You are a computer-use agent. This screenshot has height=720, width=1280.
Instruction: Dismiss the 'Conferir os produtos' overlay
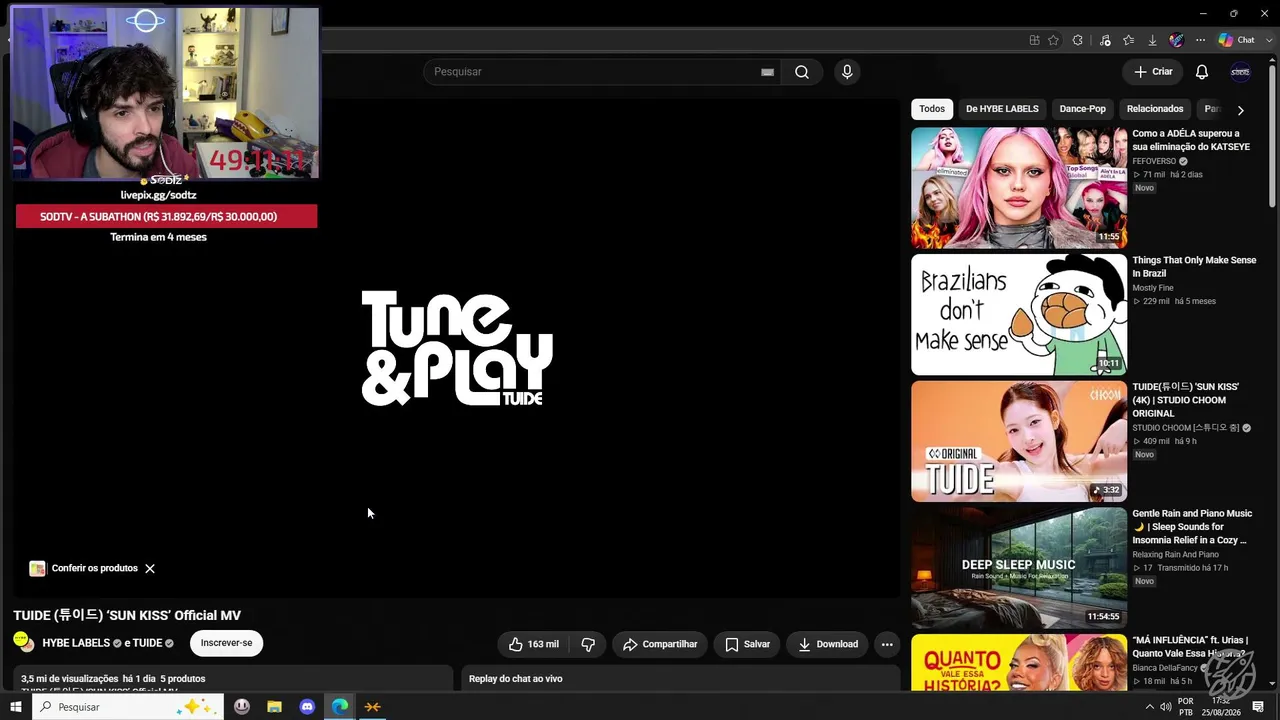[x=150, y=569]
